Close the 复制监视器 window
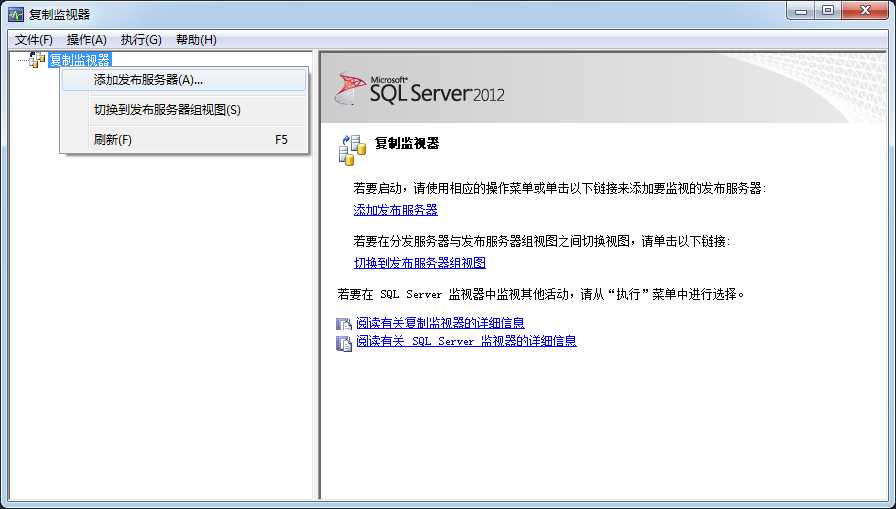896x509 pixels. [865, 11]
